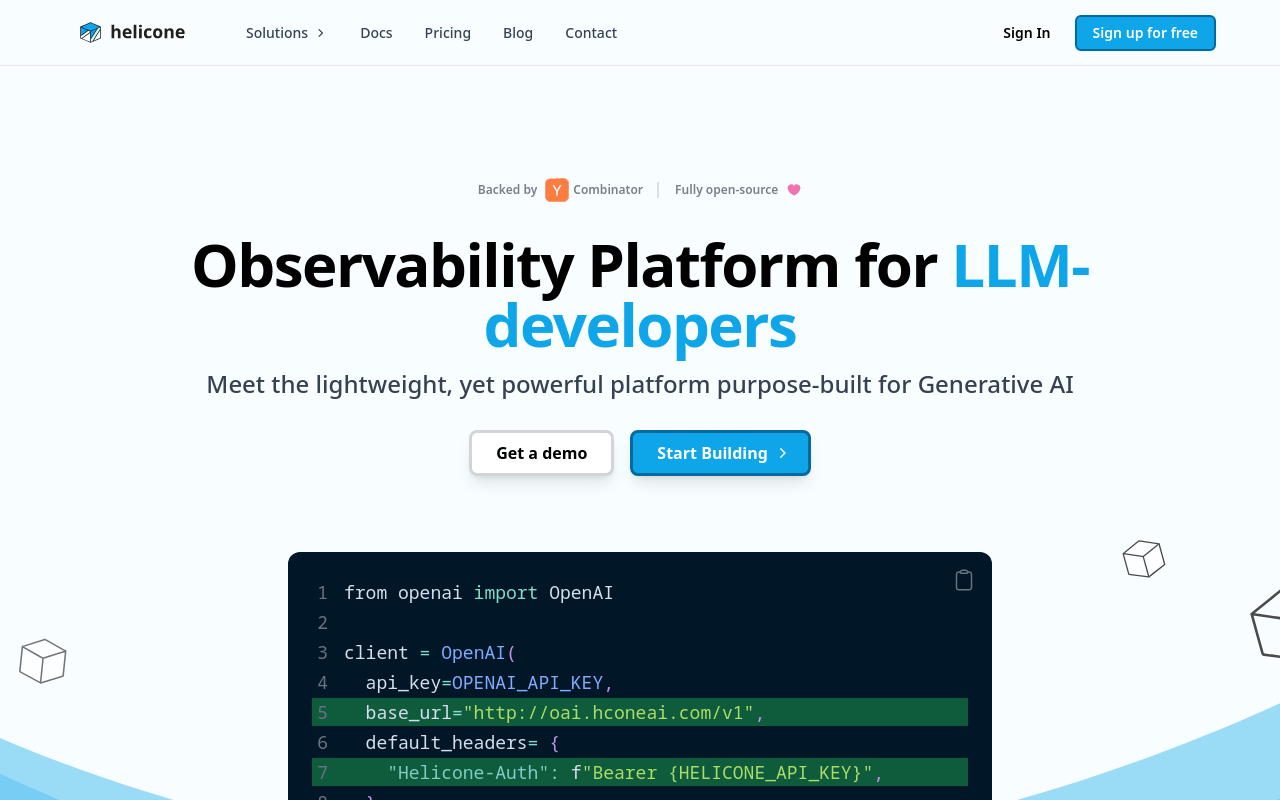
Task: Go to the Pricing page
Action: coord(447,33)
